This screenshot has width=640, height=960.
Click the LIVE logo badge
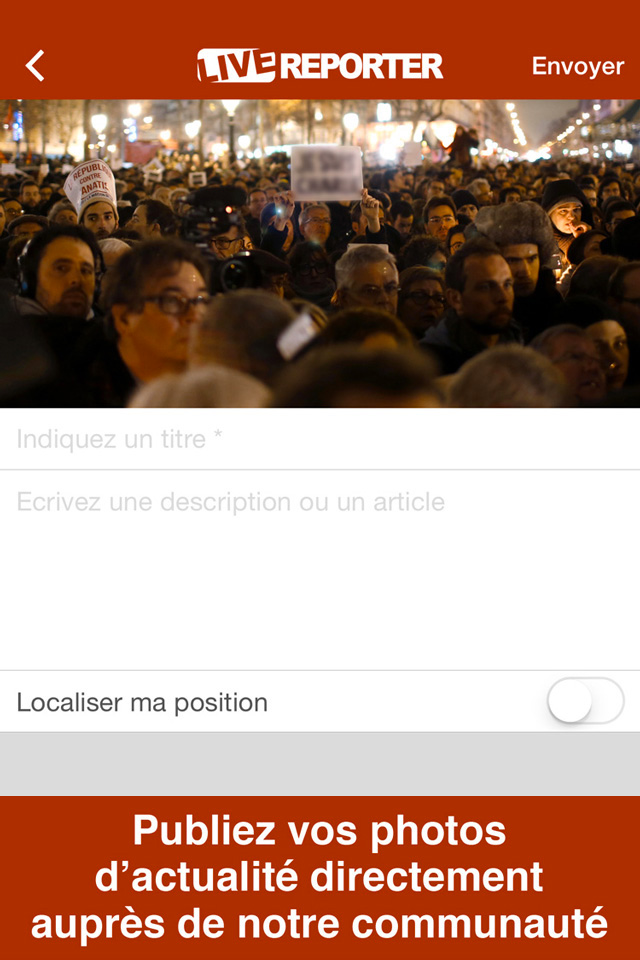236,65
